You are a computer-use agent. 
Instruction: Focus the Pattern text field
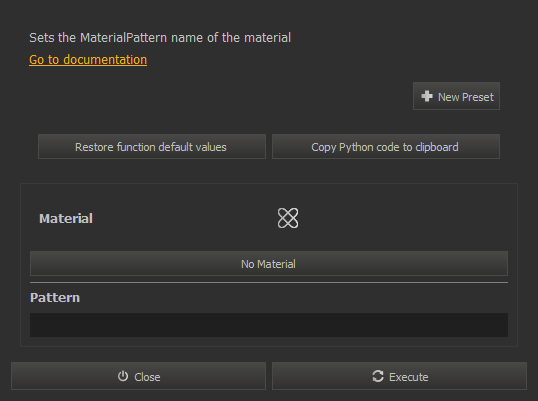click(269, 325)
